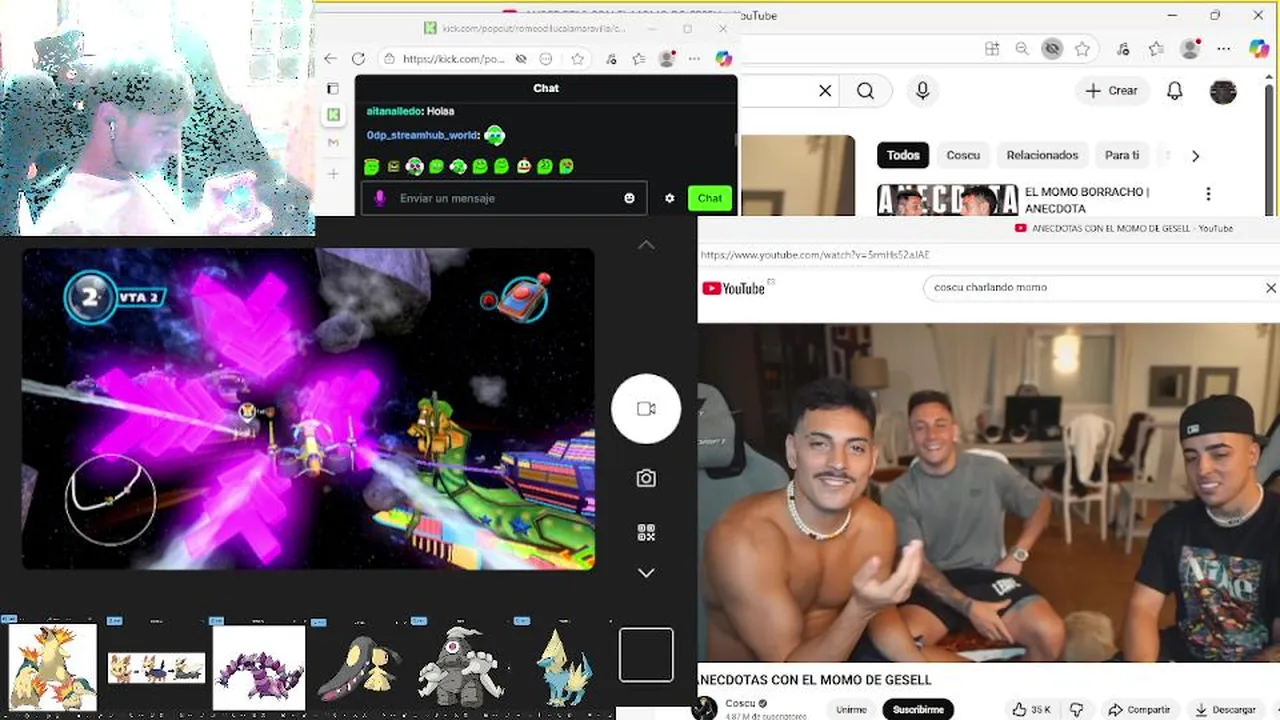1280x720 pixels.
Task: Click the 'Enviar un mensaje' chat field
Action: pyautogui.click(x=503, y=198)
